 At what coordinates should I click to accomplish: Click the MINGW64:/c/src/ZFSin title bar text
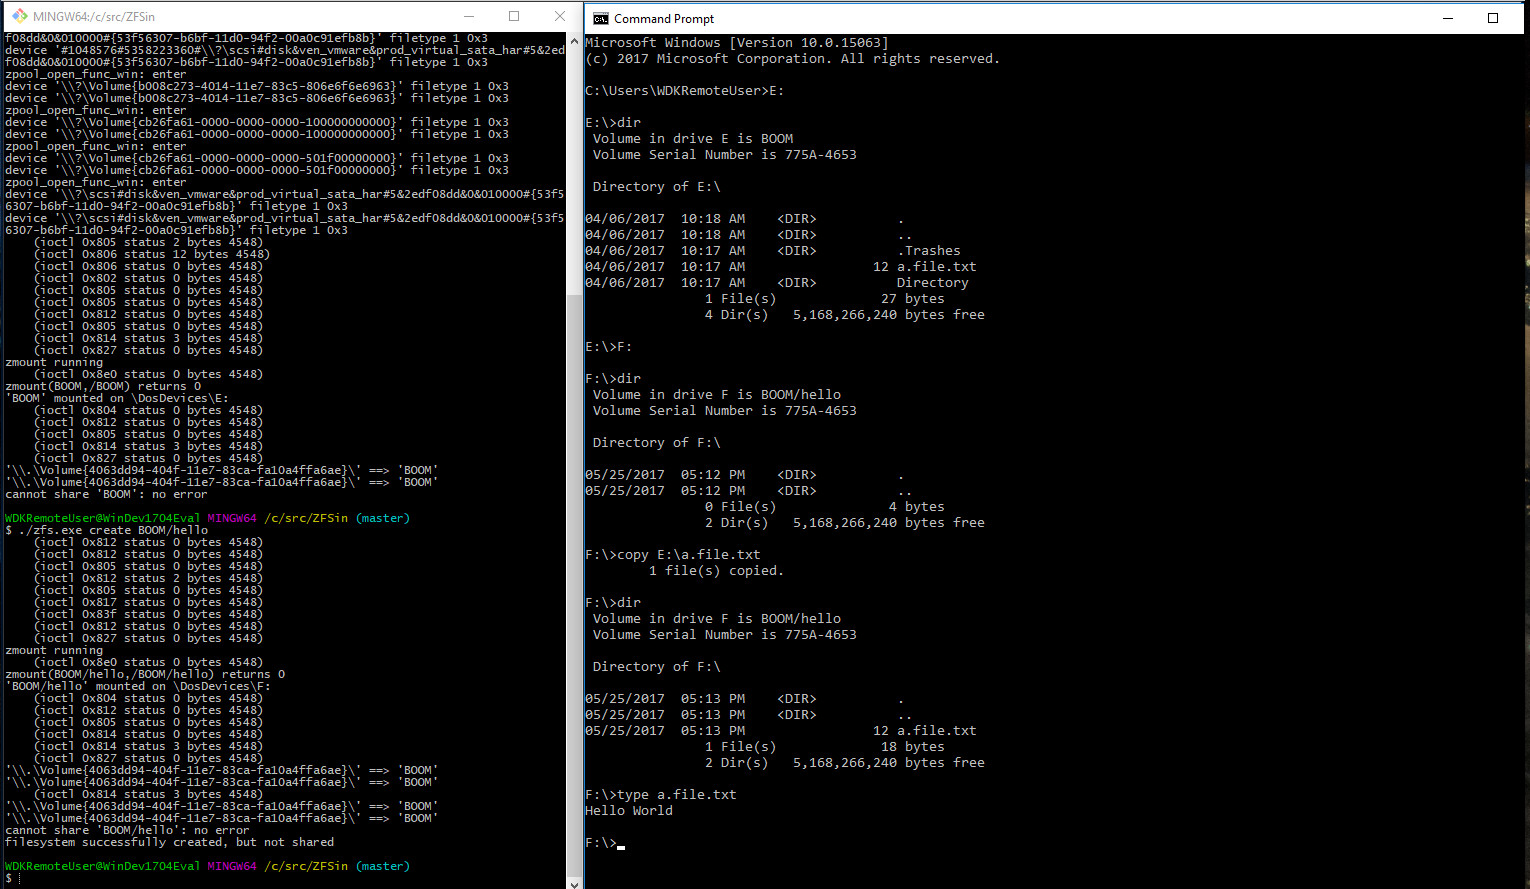pyautogui.click(x=94, y=17)
